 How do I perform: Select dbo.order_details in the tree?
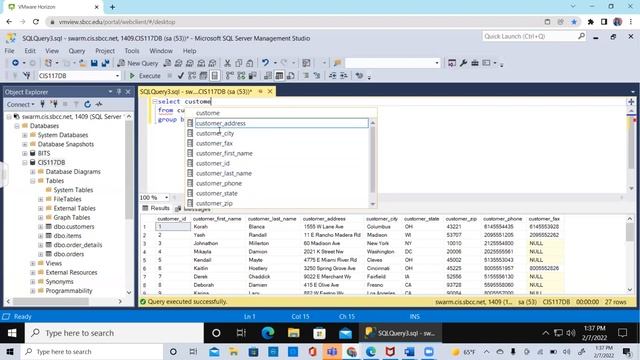(78, 245)
